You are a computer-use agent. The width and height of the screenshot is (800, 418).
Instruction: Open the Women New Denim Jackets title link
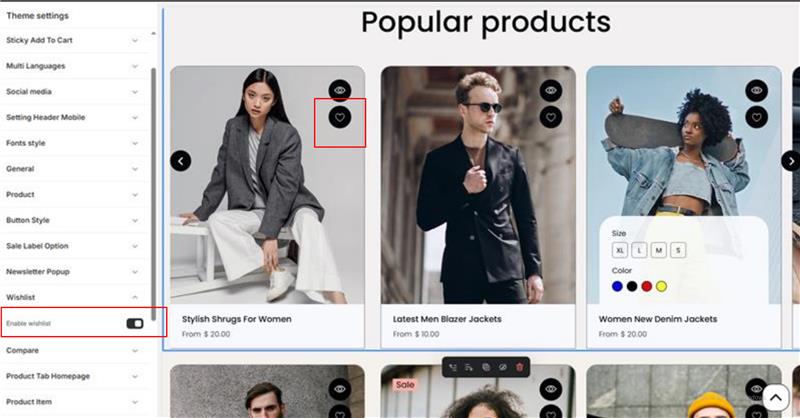pyautogui.click(x=658, y=319)
